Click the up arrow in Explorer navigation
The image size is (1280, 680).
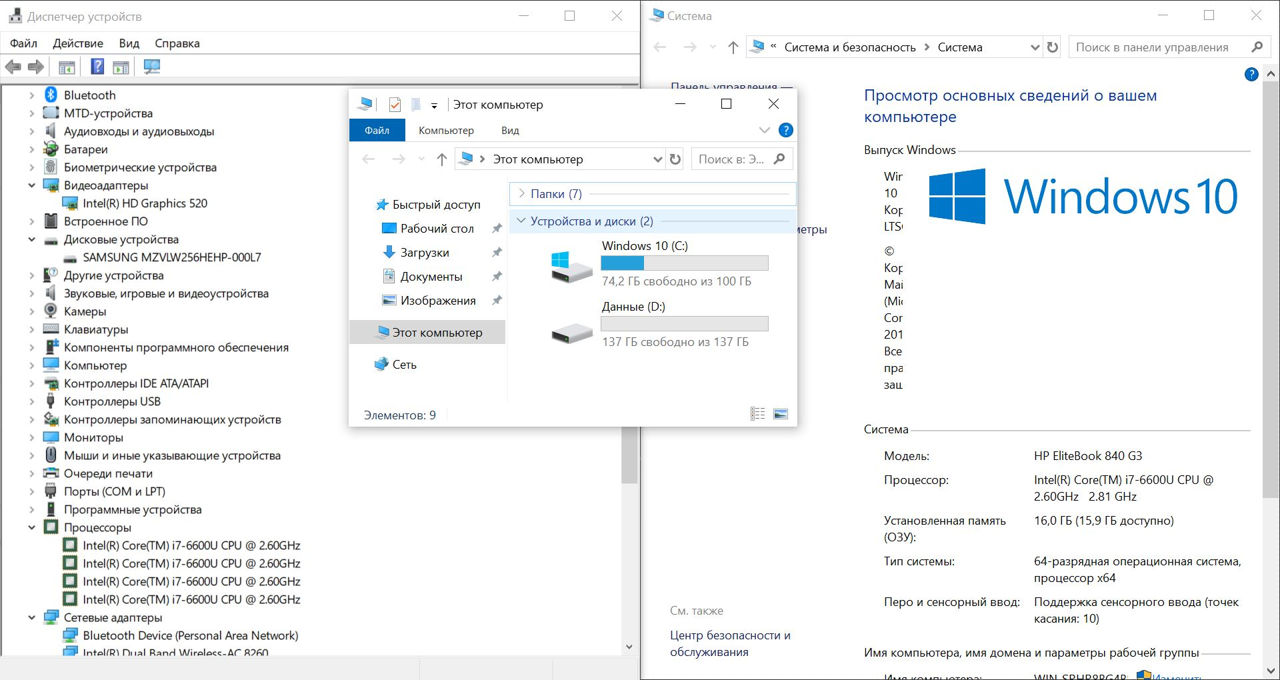pos(442,159)
